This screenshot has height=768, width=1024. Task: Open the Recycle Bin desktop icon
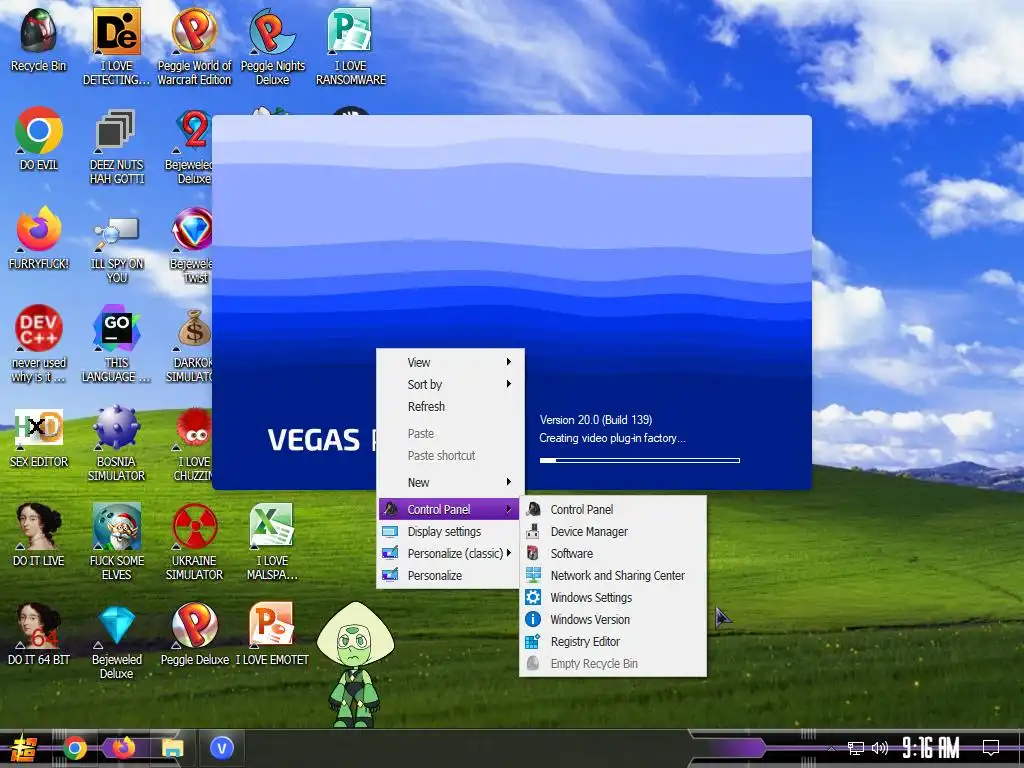pyautogui.click(x=39, y=39)
